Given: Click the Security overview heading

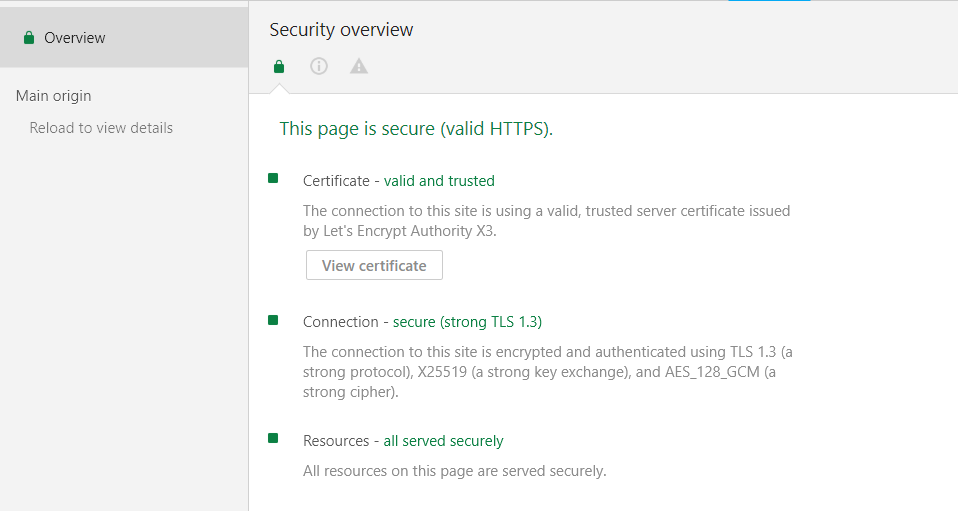Looking at the screenshot, I should 341,30.
